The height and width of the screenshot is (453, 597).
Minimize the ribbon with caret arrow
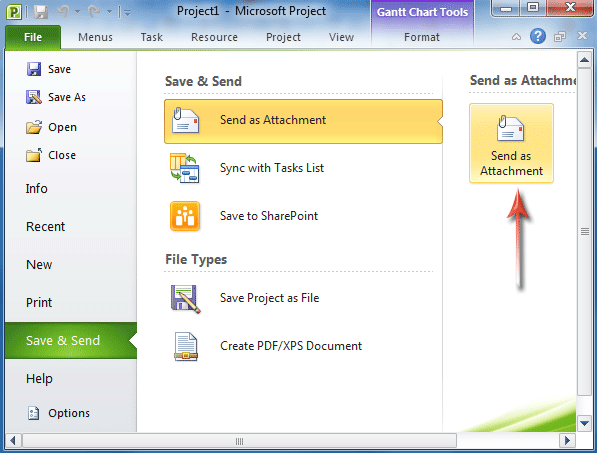(x=516, y=37)
